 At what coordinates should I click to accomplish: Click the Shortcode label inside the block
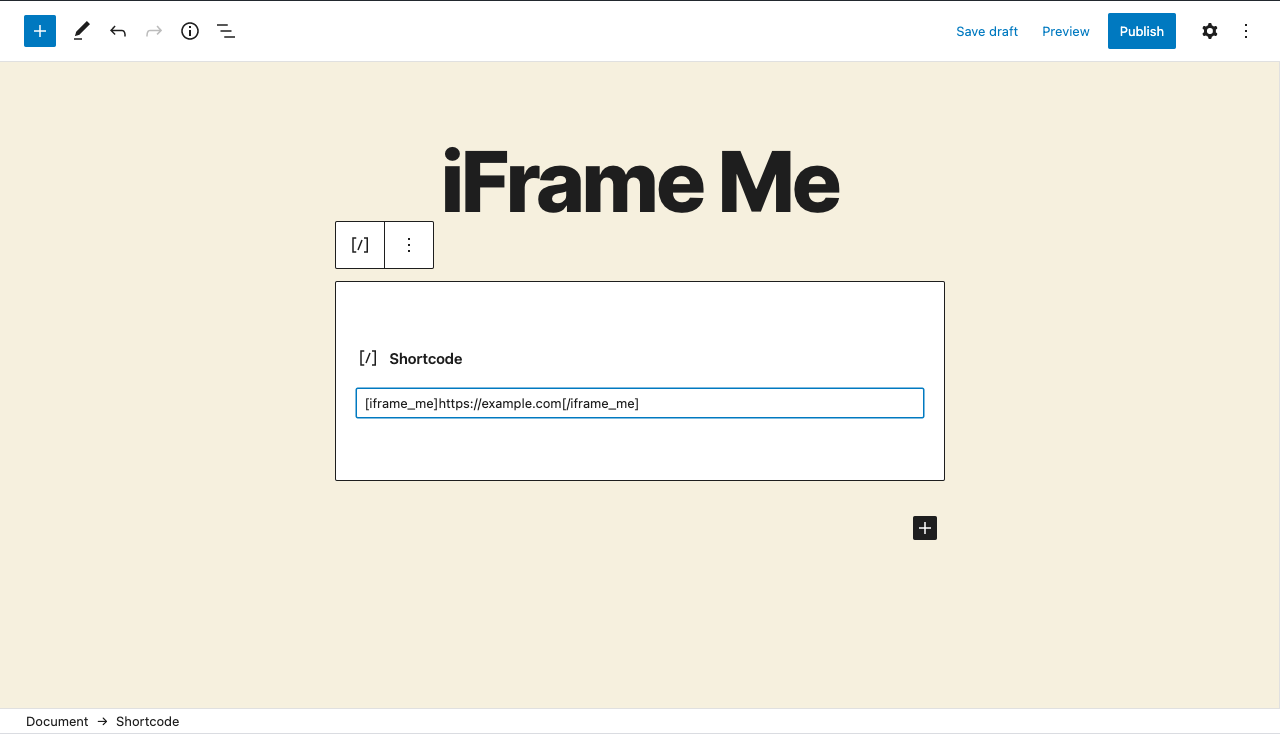coord(426,359)
